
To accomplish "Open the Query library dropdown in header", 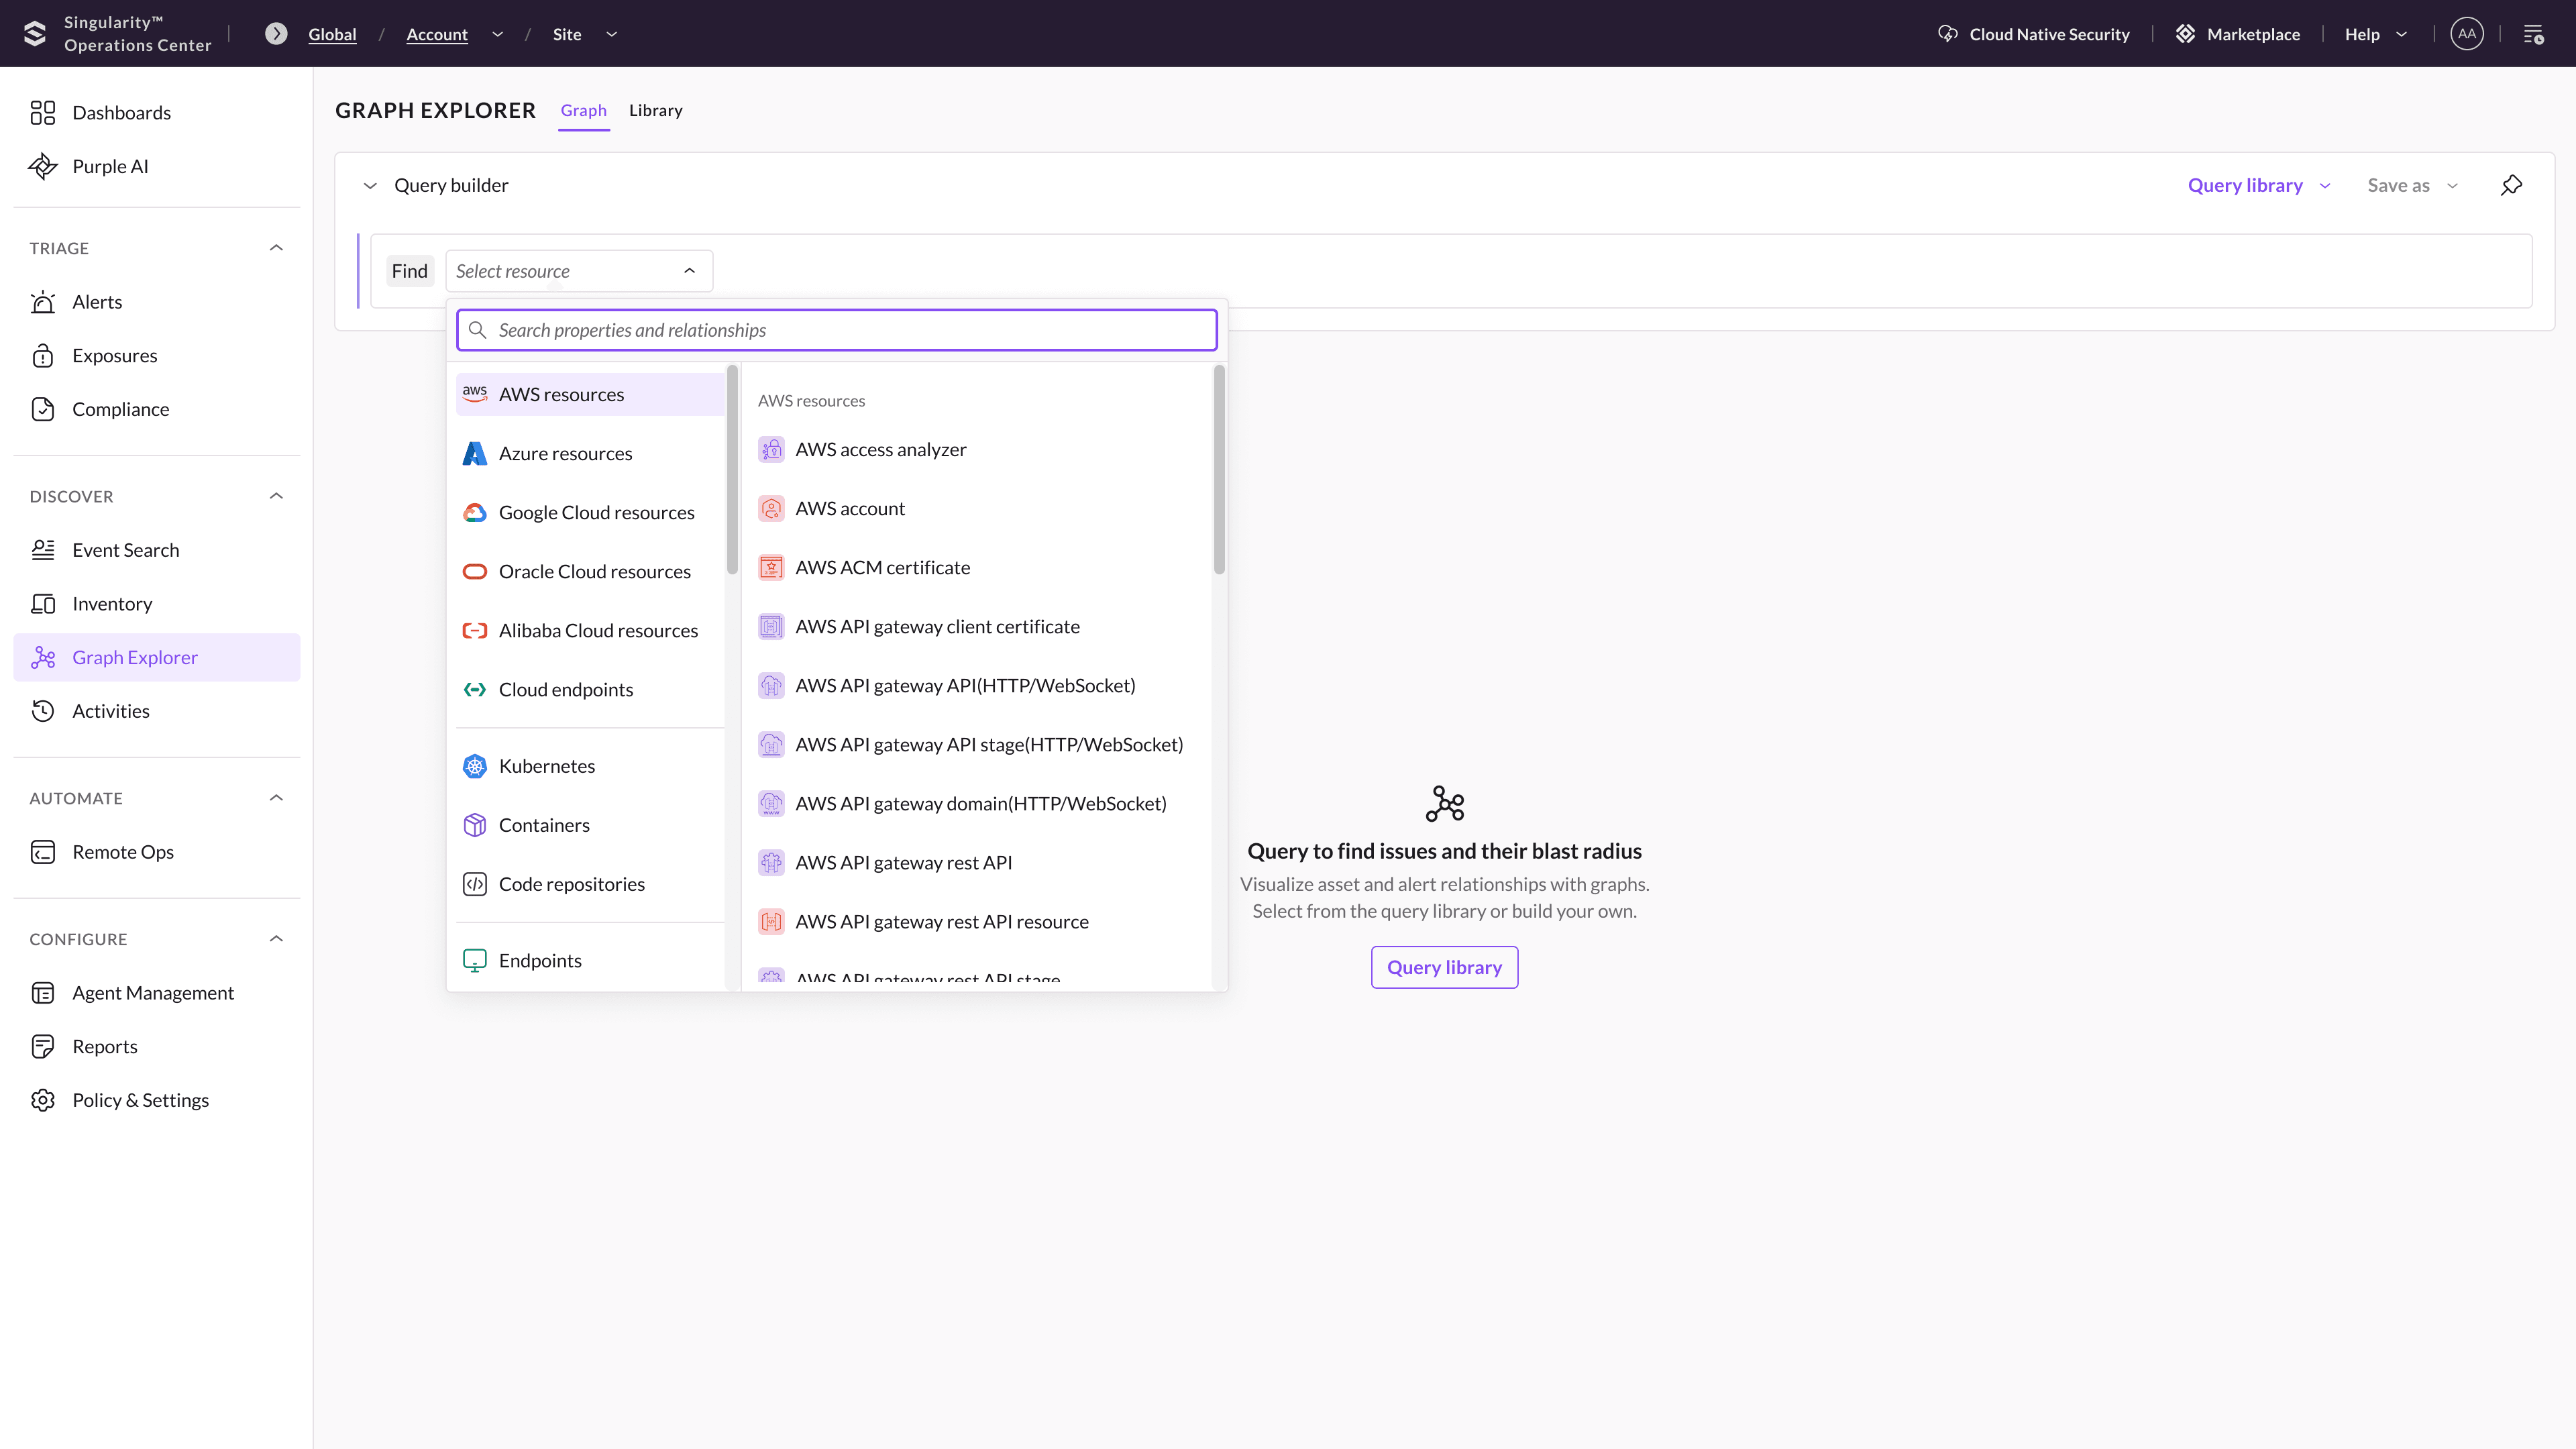I will (2259, 186).
